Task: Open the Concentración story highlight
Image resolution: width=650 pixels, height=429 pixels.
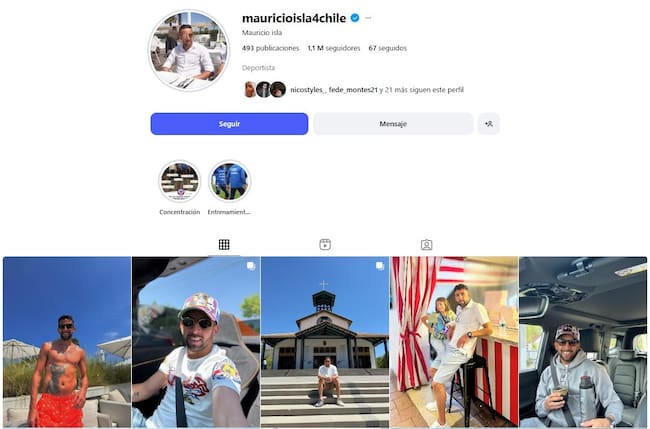Action: pyautogui.click(x=179, y=182)
